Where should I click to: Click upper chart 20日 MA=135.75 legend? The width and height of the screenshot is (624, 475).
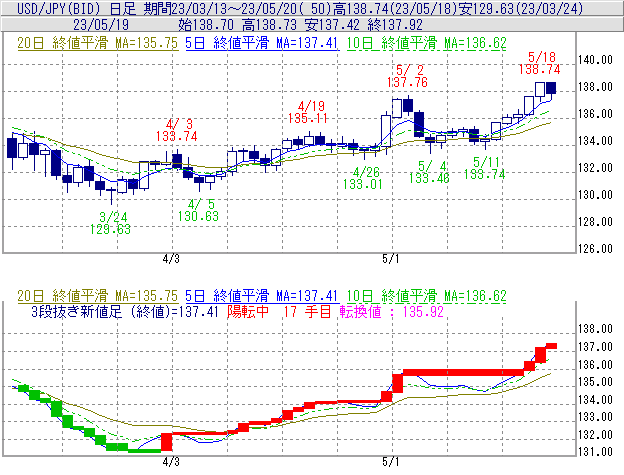point(98,43)
